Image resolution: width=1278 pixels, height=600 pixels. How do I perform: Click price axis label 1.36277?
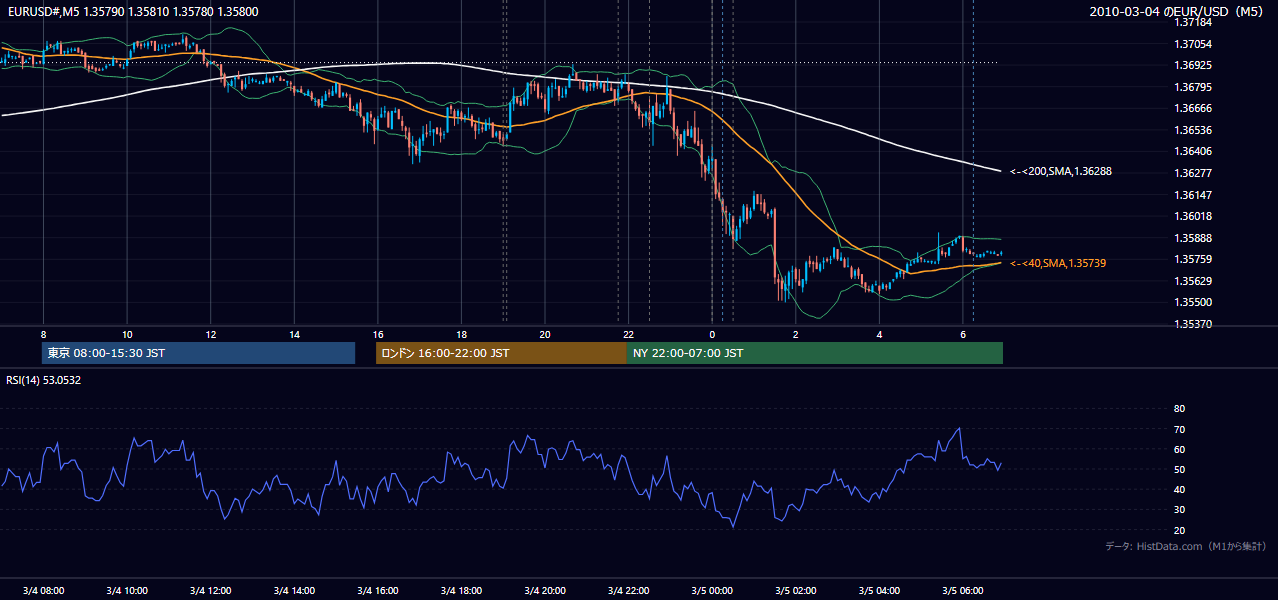pos(1193,173)
